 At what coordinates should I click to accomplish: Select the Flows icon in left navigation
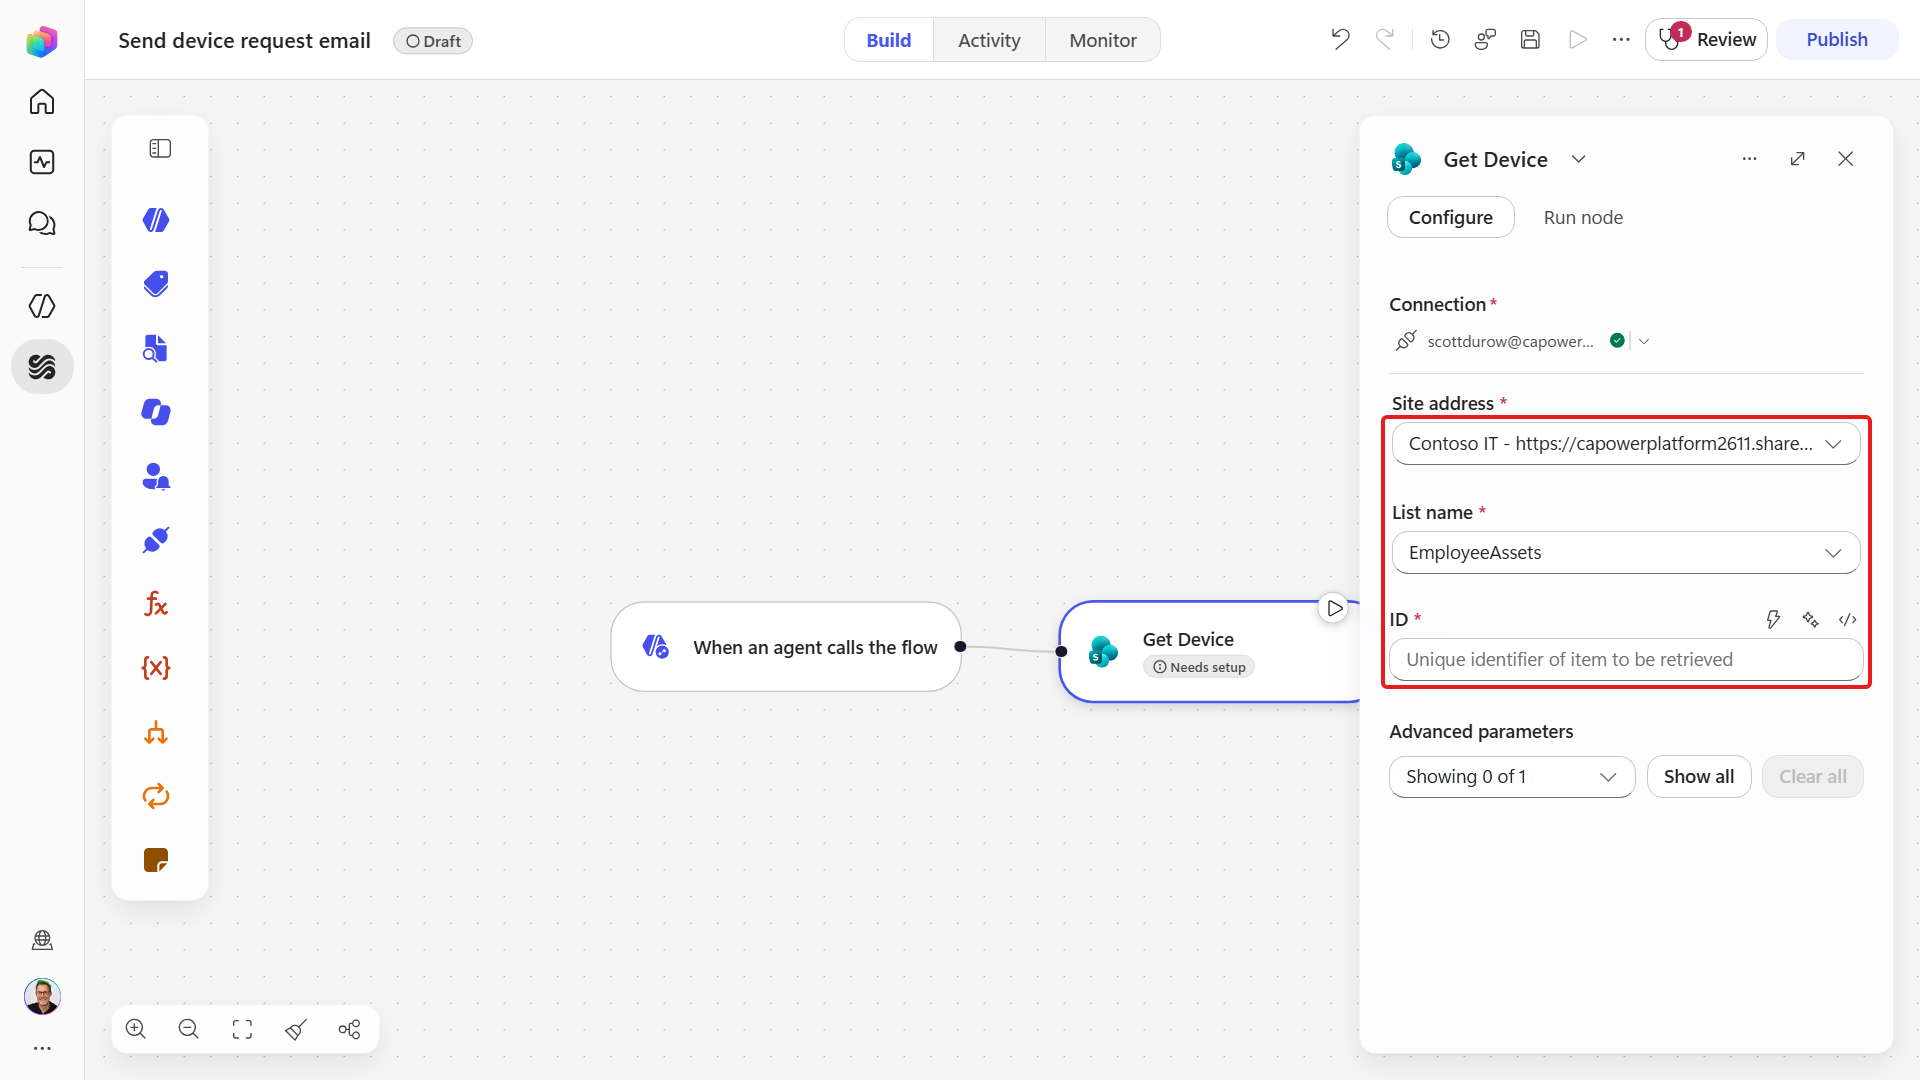point(42,367)
